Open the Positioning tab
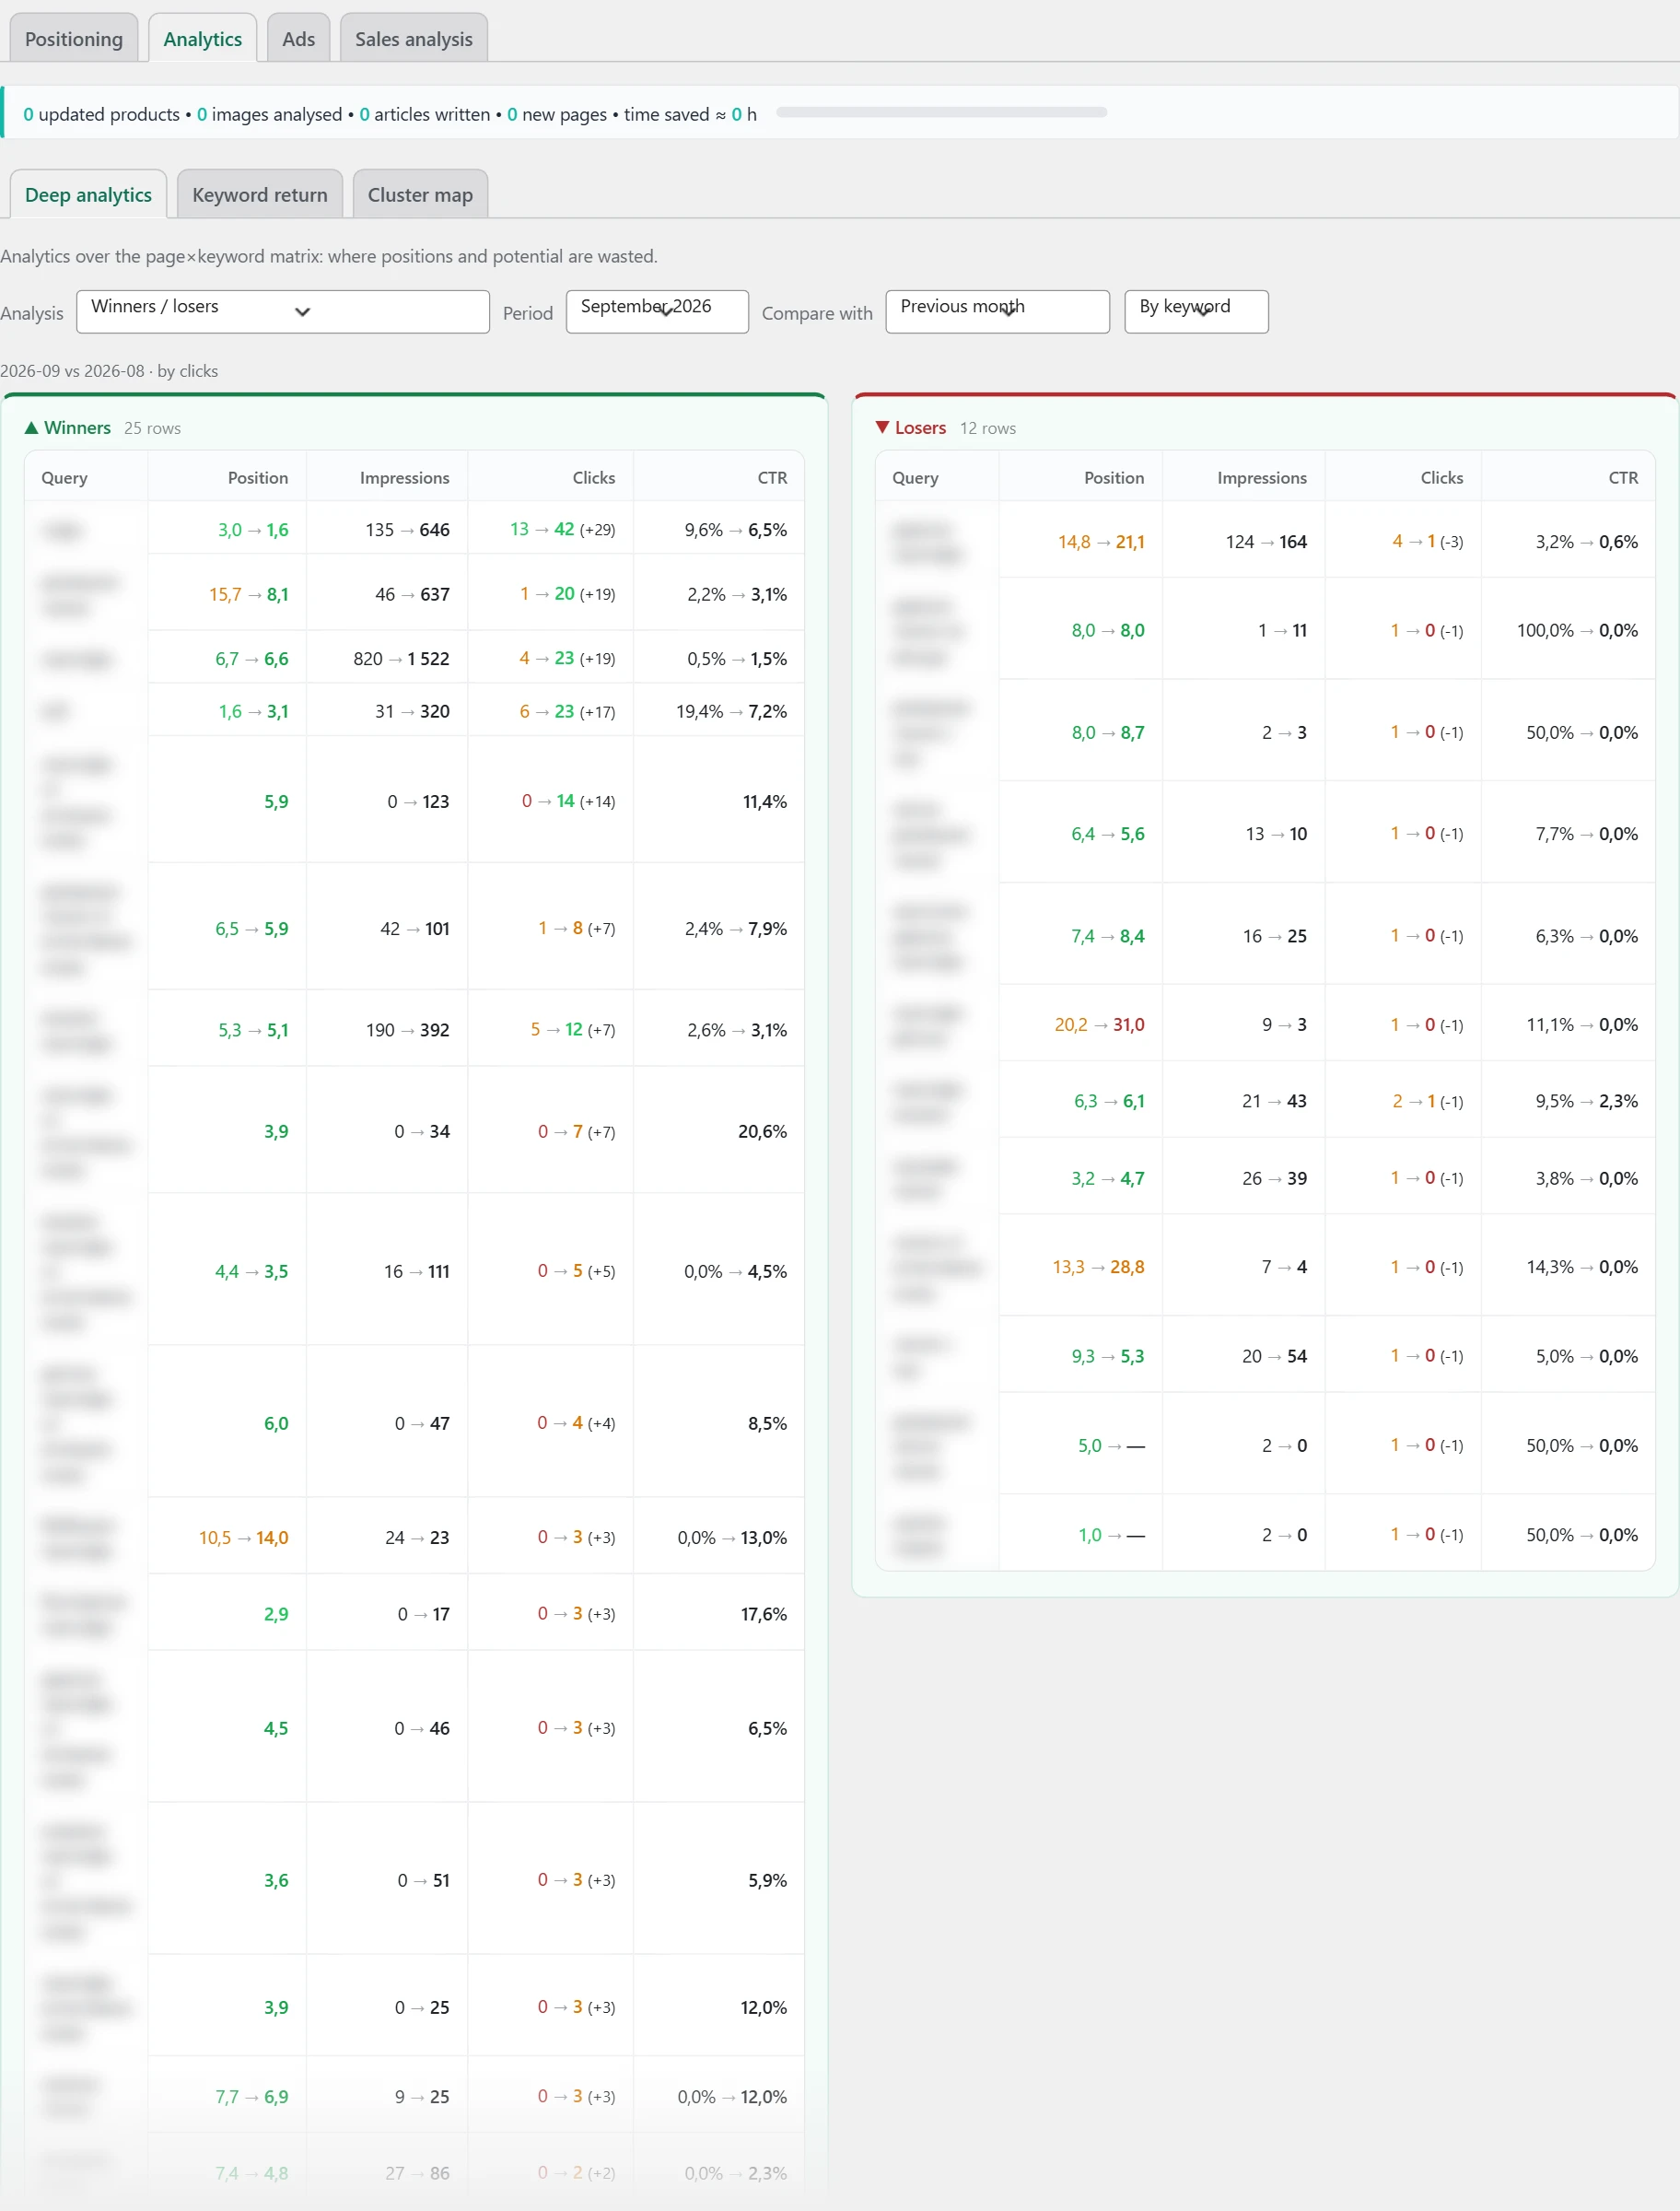 pos(74,38)
